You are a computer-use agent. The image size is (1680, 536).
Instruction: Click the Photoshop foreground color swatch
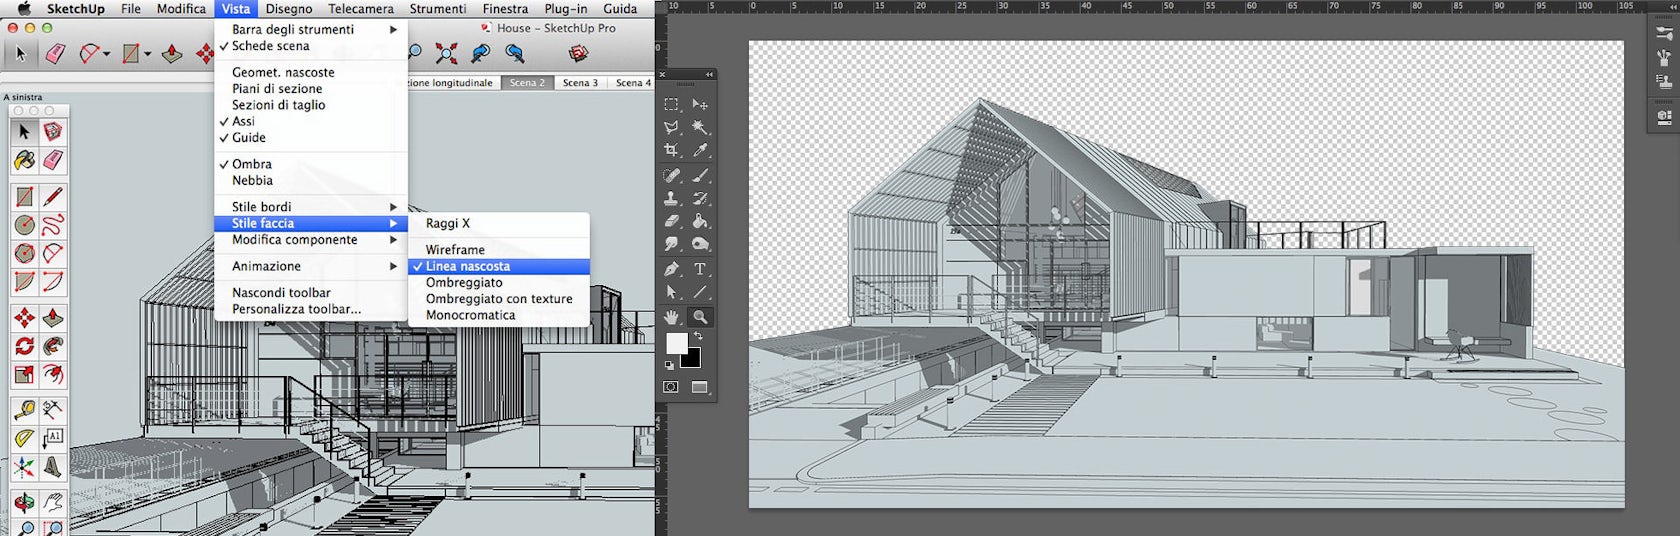676,343
